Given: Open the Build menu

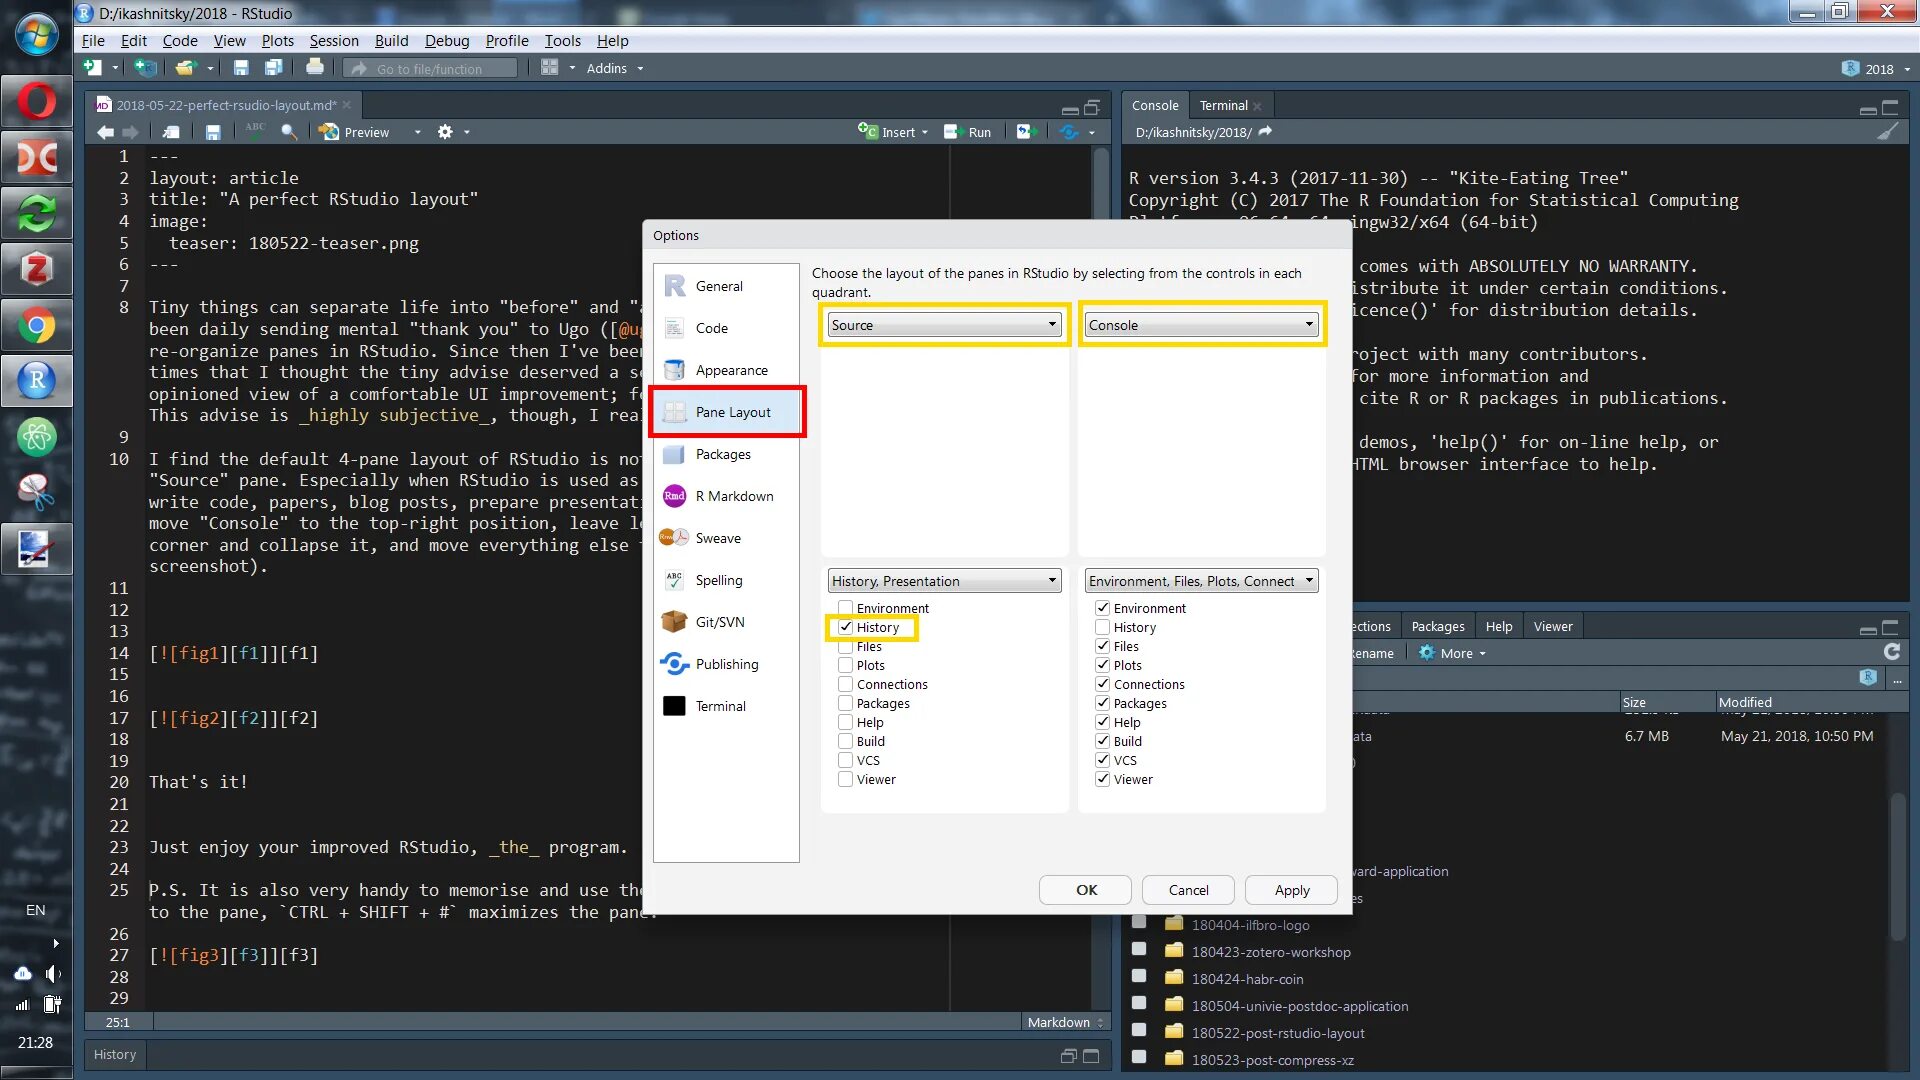Looking at the screenshot, I should click(x=391, y=41).
